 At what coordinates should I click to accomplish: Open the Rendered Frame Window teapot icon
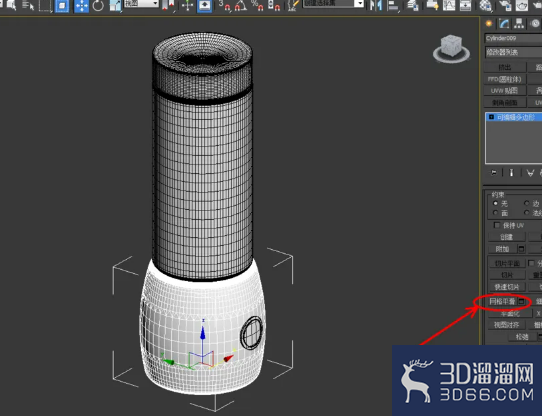[x=521, y=5]
